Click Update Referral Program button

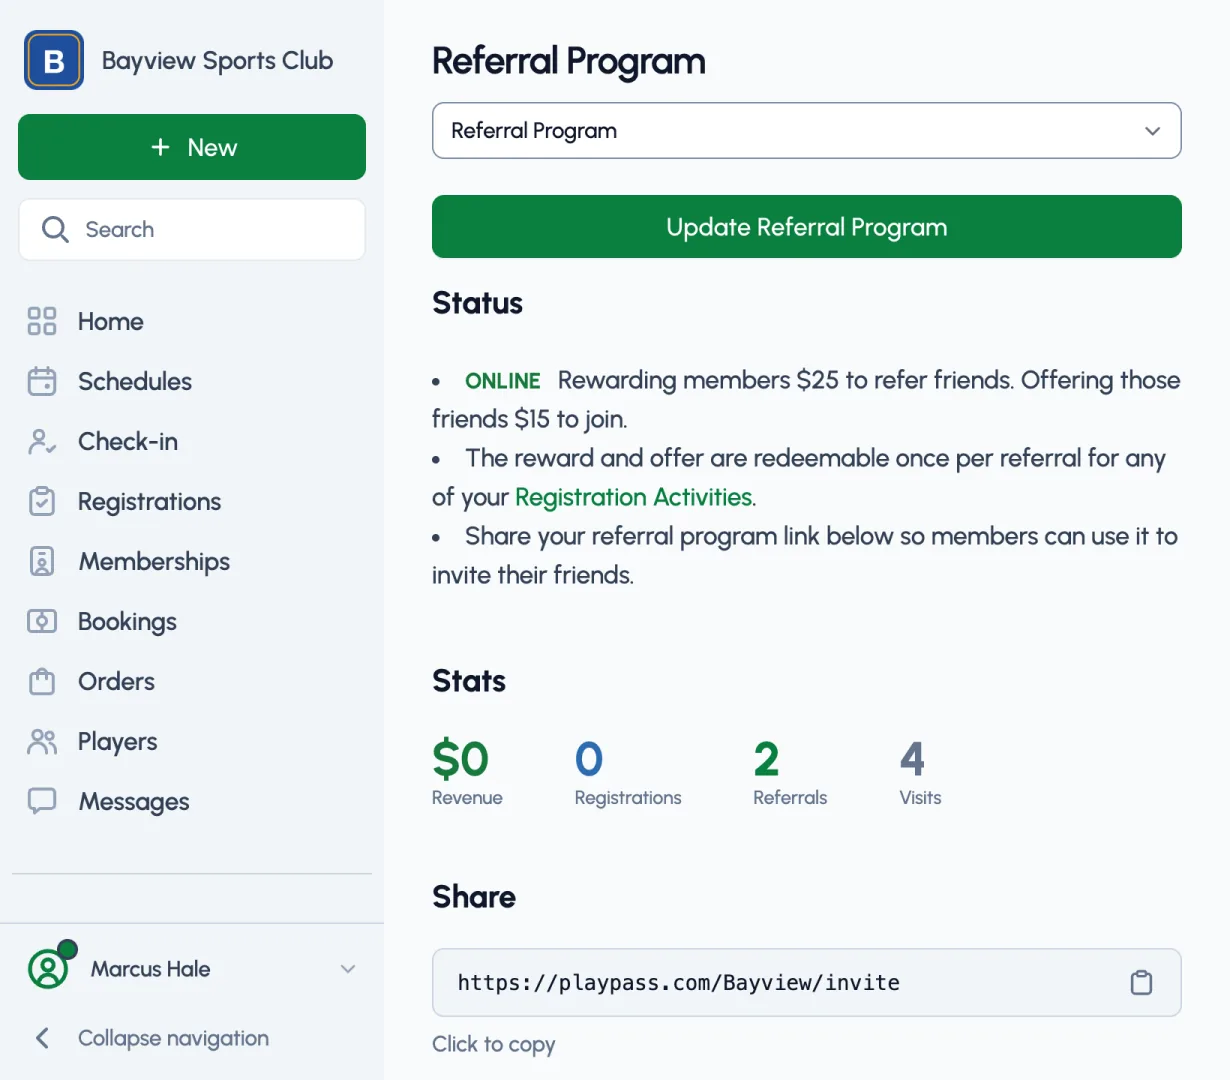[x=807, y=227]
